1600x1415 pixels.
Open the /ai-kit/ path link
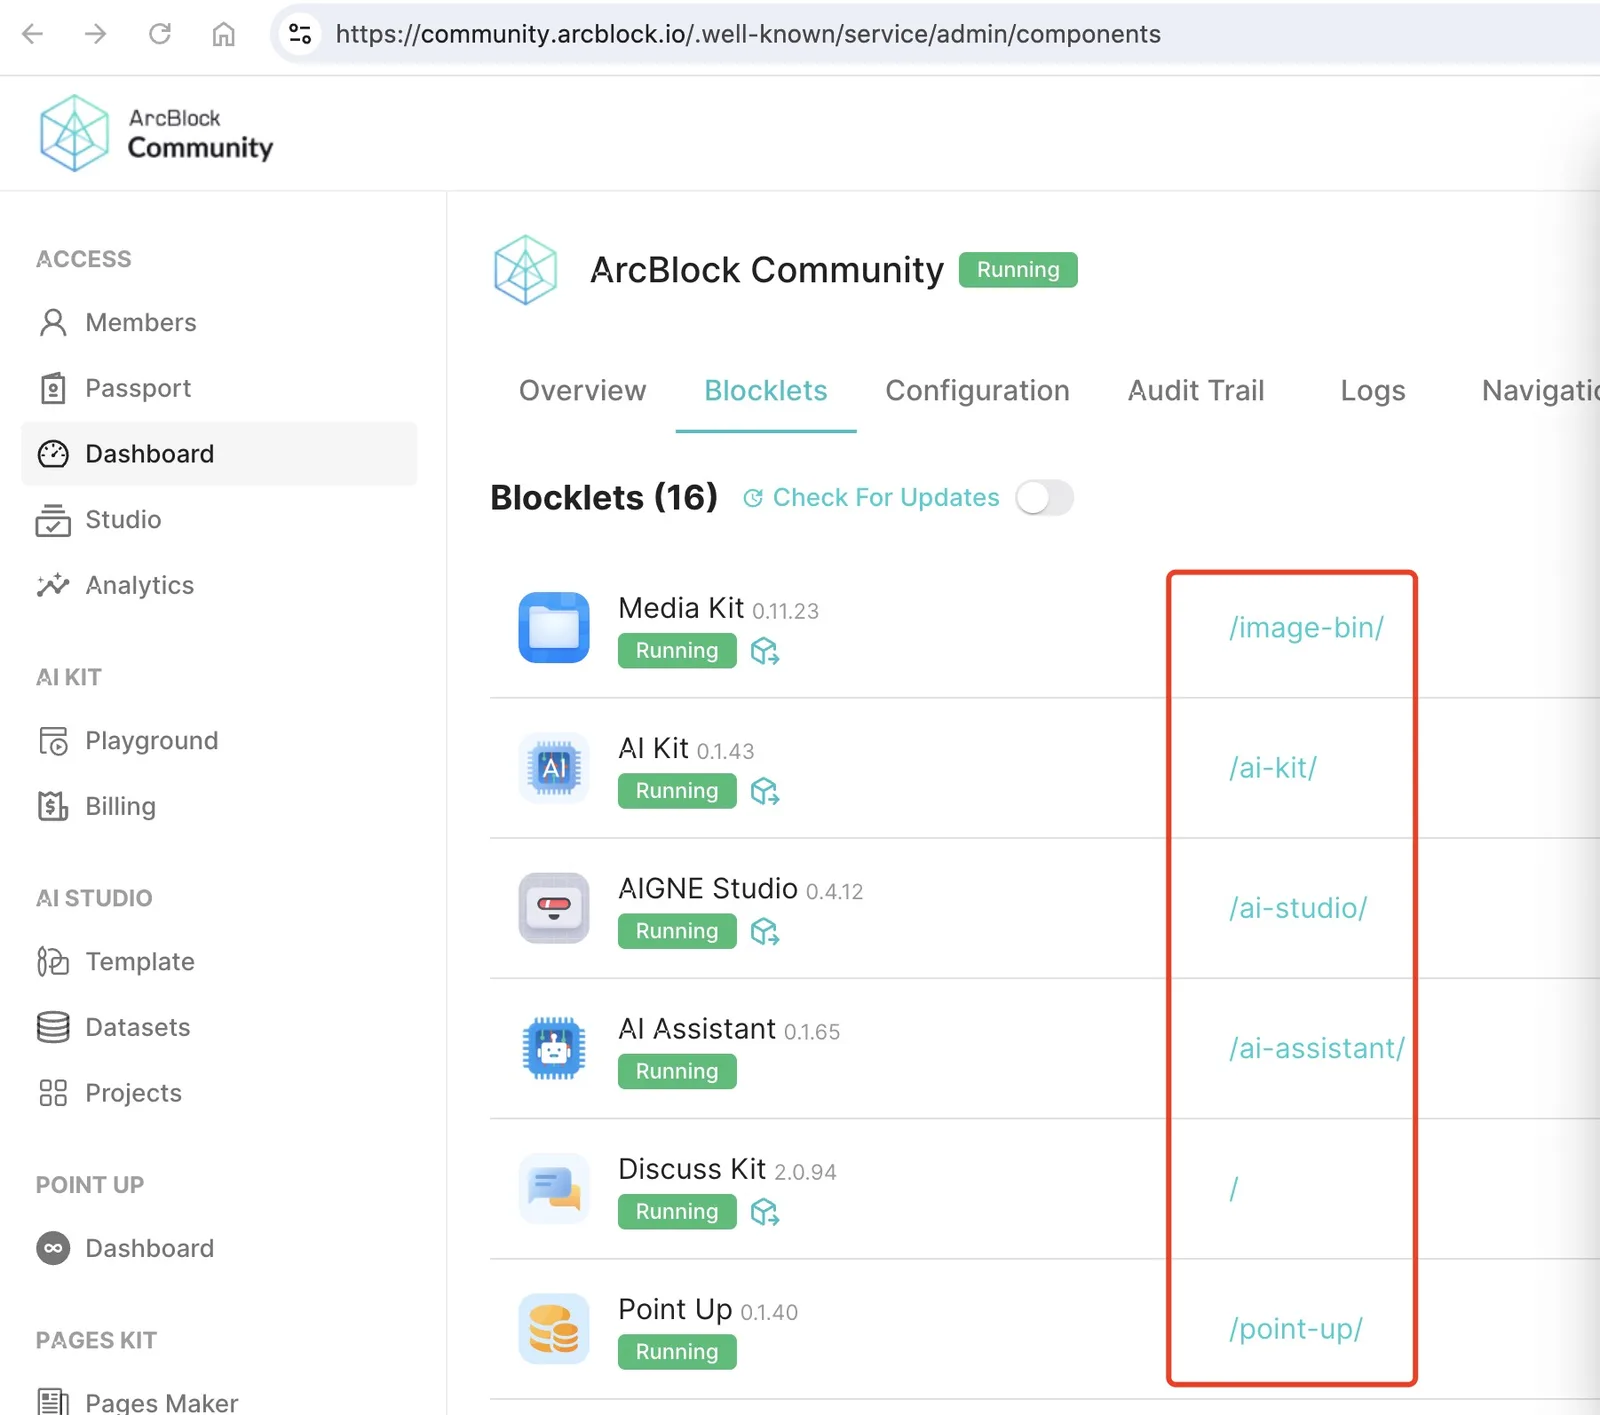pos(1273,768)
